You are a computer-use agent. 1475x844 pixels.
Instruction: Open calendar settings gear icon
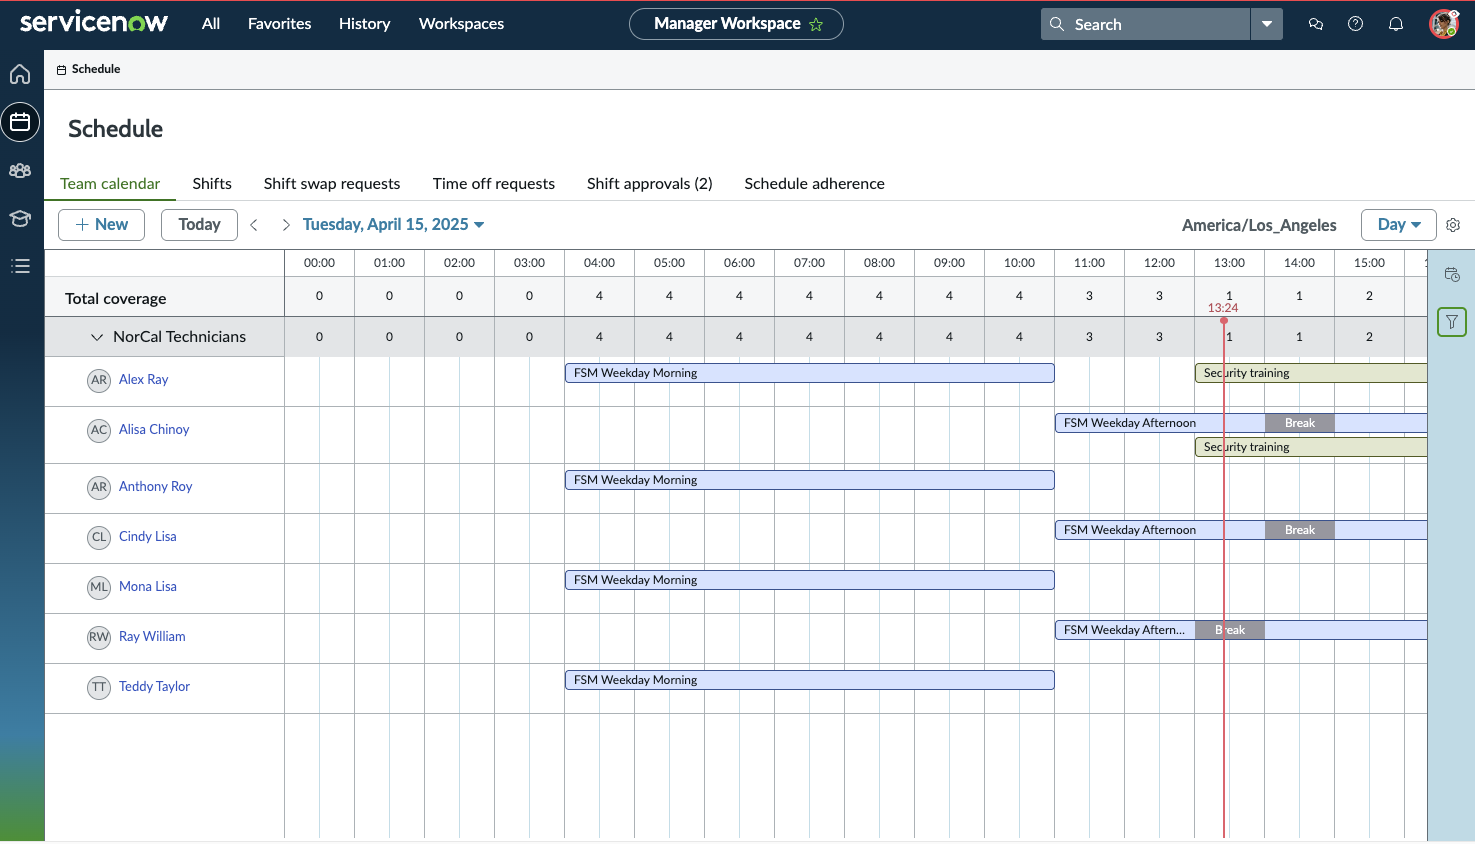tap(1453, 225)
